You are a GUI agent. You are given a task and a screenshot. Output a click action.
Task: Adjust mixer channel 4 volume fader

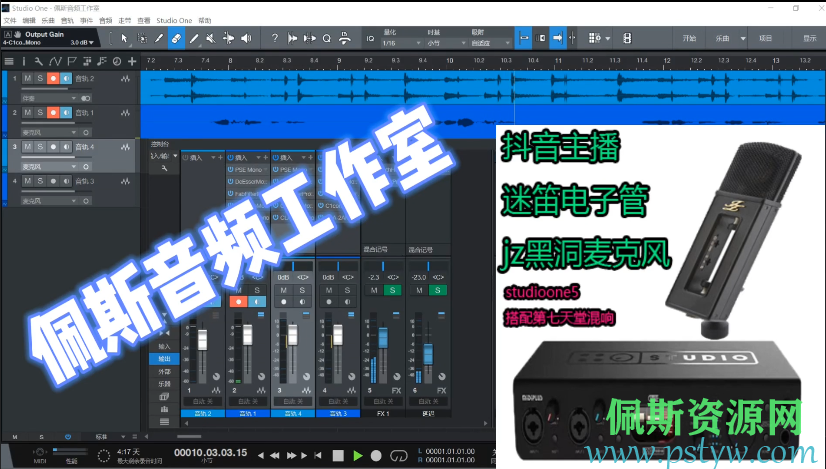(338, 335)
